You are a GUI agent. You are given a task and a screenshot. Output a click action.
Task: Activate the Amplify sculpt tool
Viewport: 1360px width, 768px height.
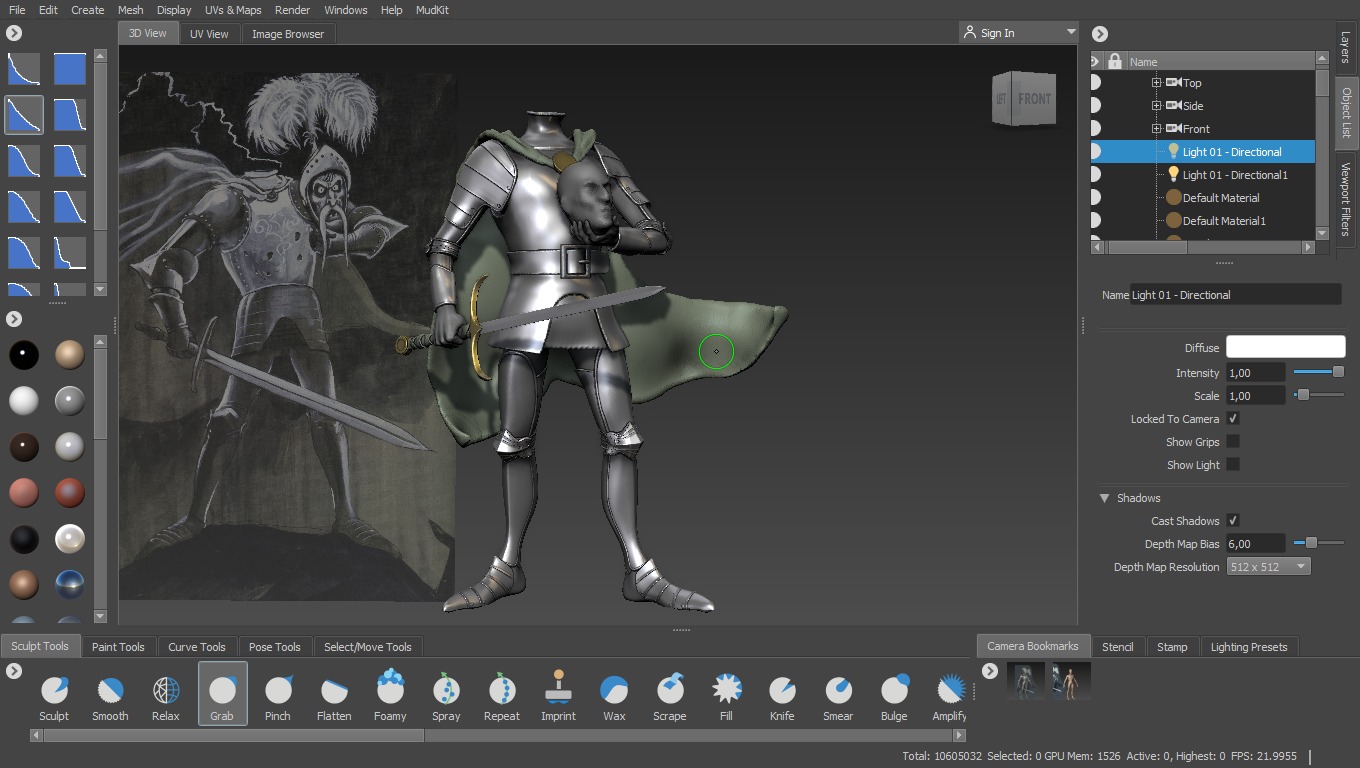click(949, 690)
